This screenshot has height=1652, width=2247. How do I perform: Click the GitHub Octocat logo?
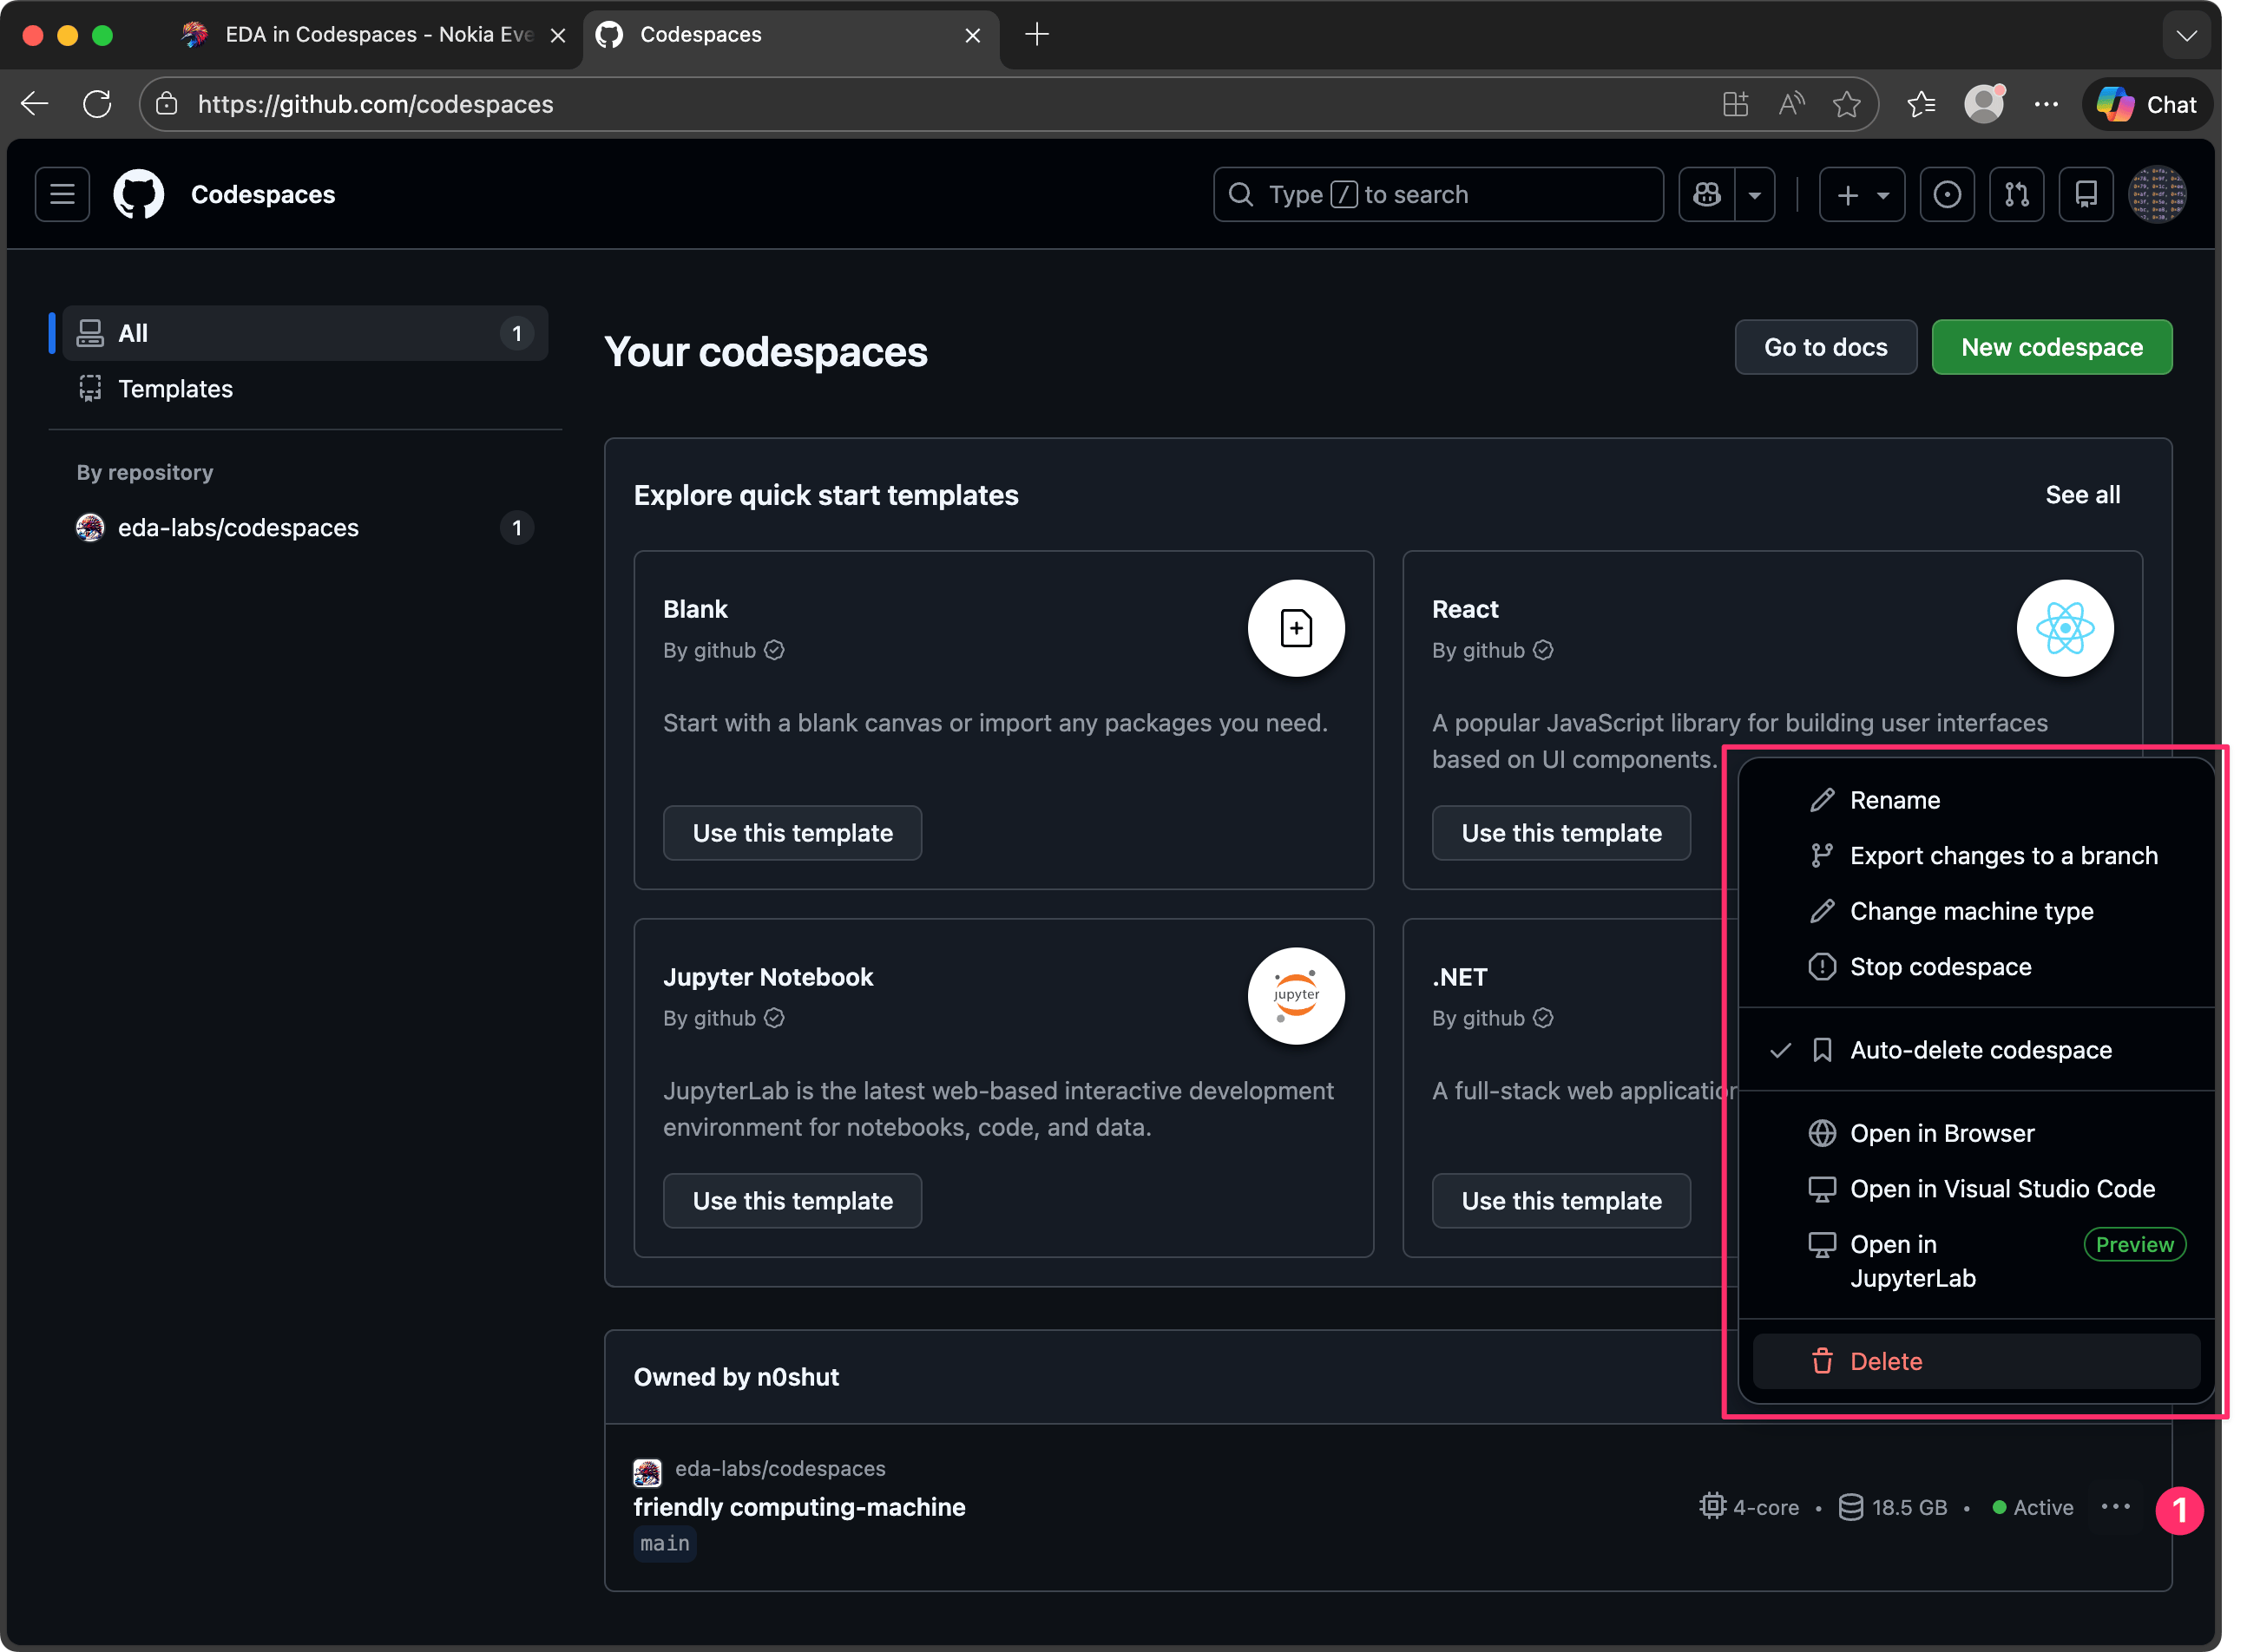pos(138,194)
